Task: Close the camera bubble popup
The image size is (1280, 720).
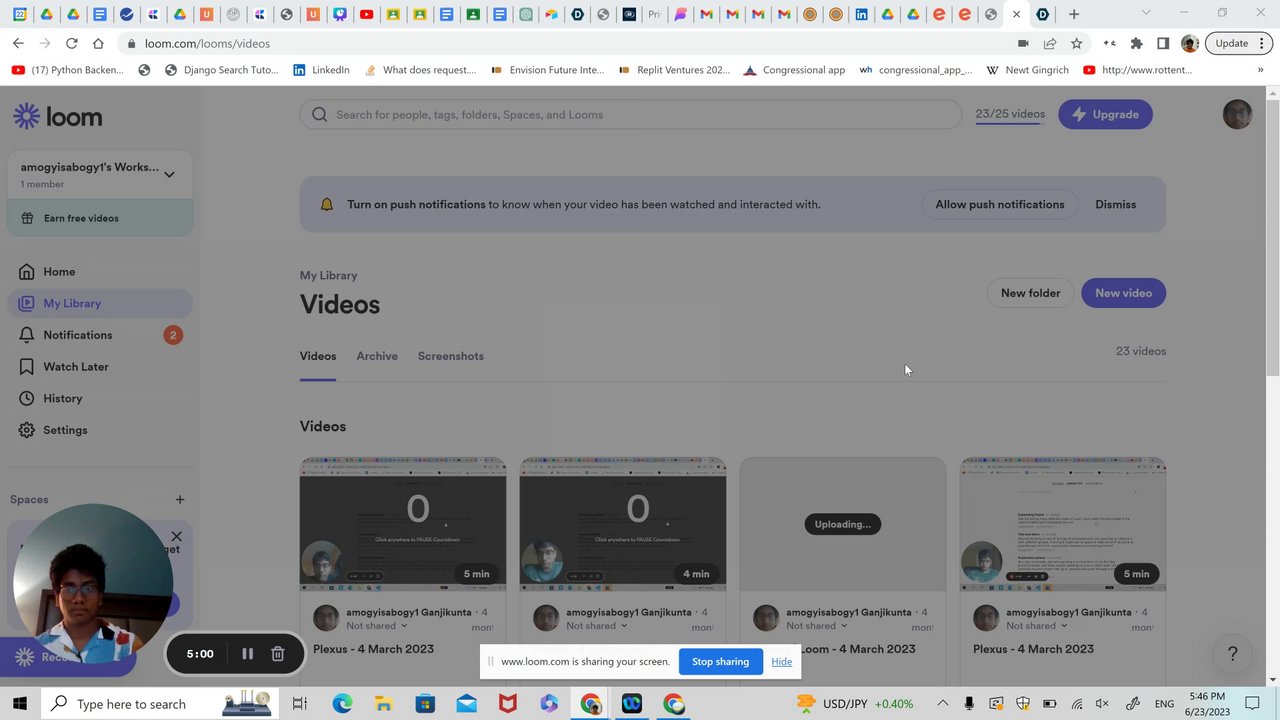Action: click(x=177, y=537)
